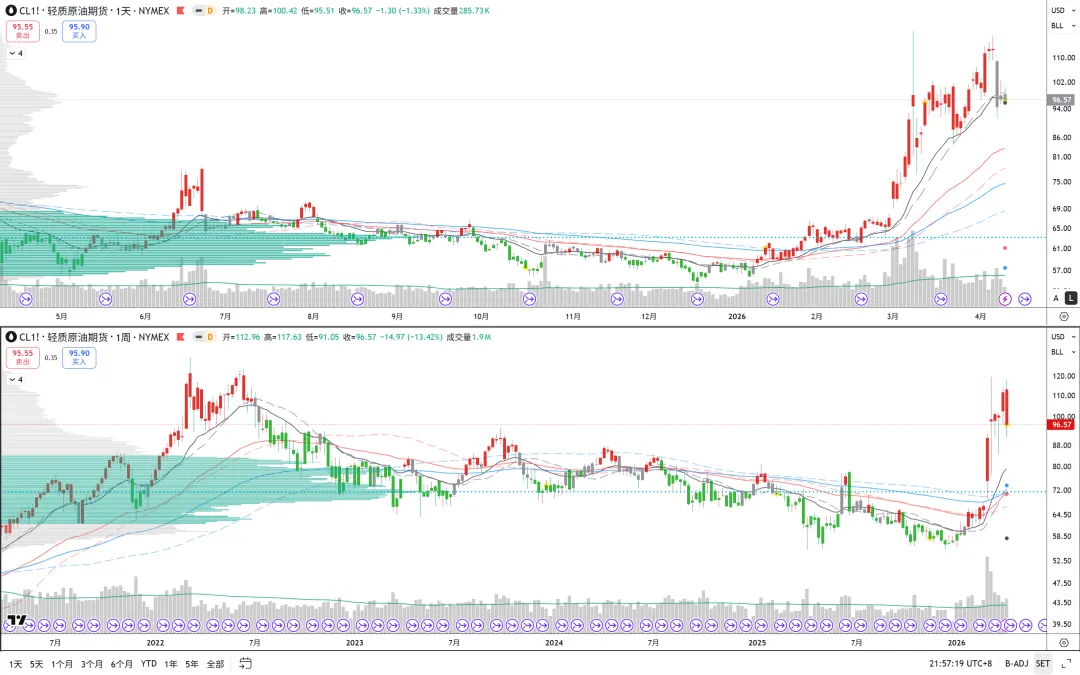
Task: Click the red flag icon in the weekly chart header
Action: pos(180,337)
